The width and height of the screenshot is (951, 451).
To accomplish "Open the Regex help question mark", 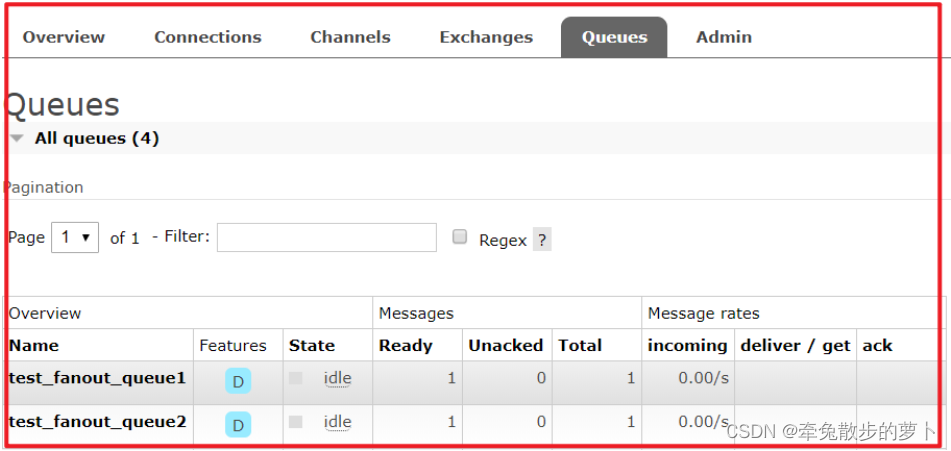I will [542, 239].
